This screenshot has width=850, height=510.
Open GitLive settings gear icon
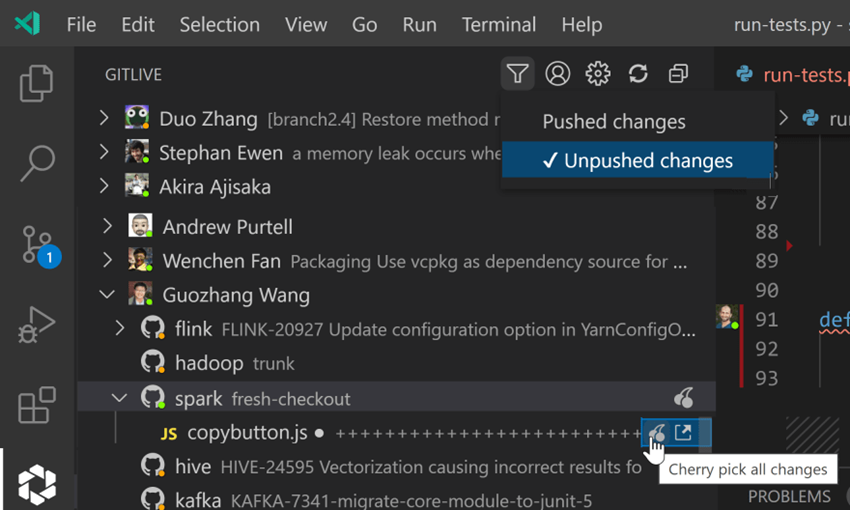598,73
